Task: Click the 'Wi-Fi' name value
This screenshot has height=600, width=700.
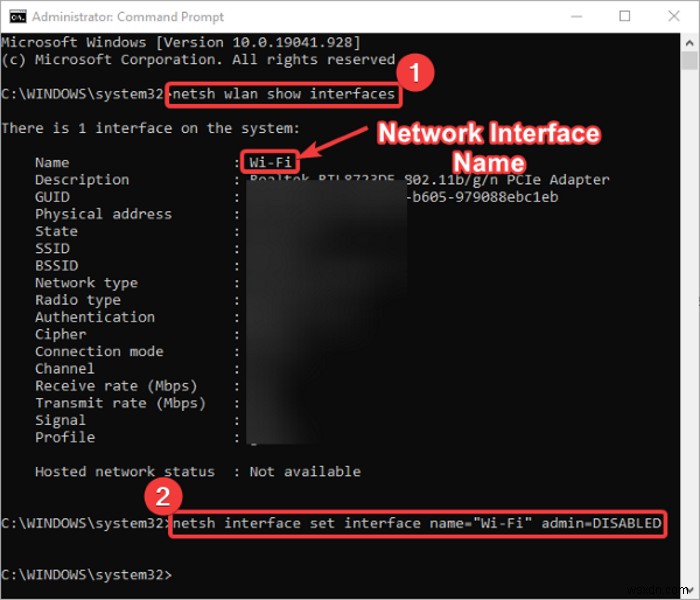Action: pos(270,162)
